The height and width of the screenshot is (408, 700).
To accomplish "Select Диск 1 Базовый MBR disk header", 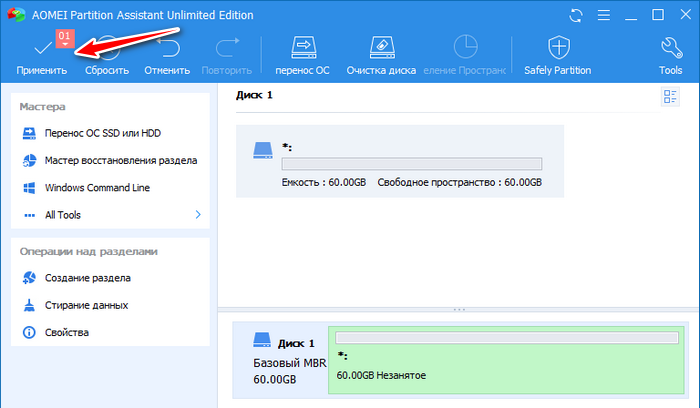I will pyautogui.click(x=281, y=360).
